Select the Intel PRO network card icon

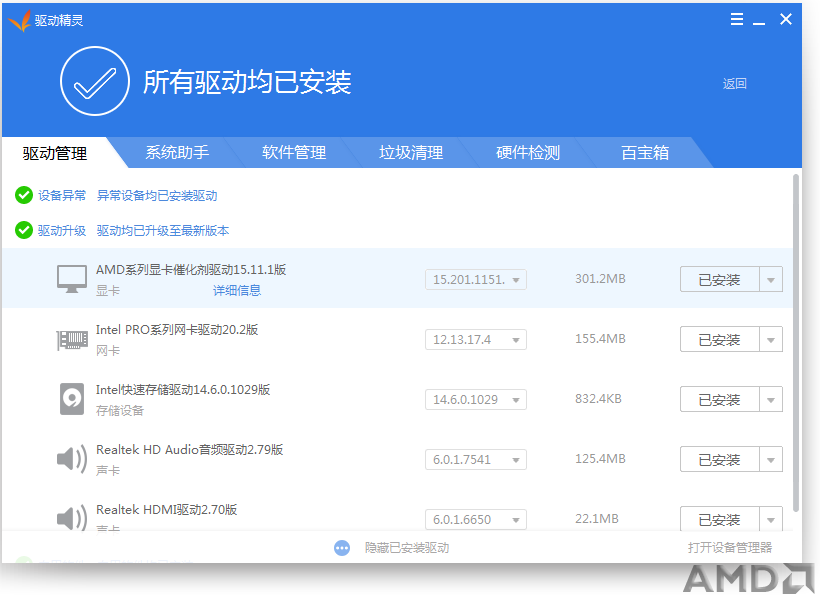pos(72,340)
